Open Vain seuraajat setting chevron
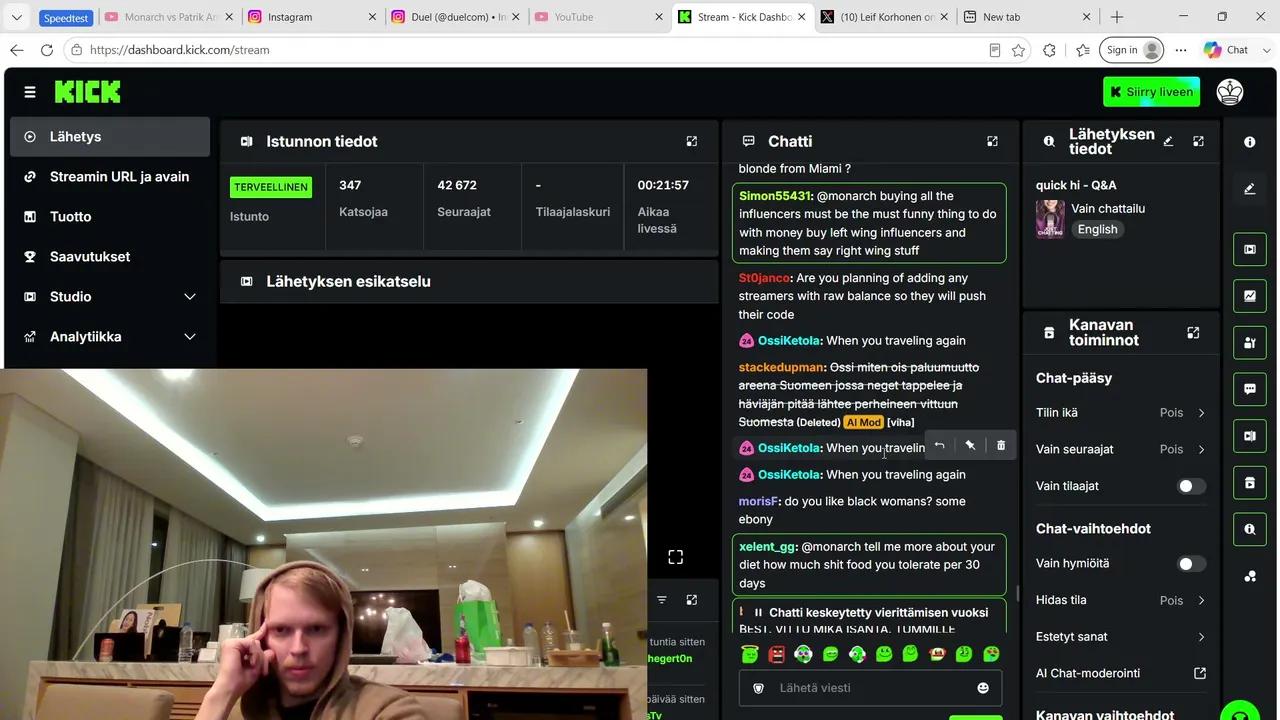Image resolution: width=1280 pixels, height=720 pixels. [1201, 450]
